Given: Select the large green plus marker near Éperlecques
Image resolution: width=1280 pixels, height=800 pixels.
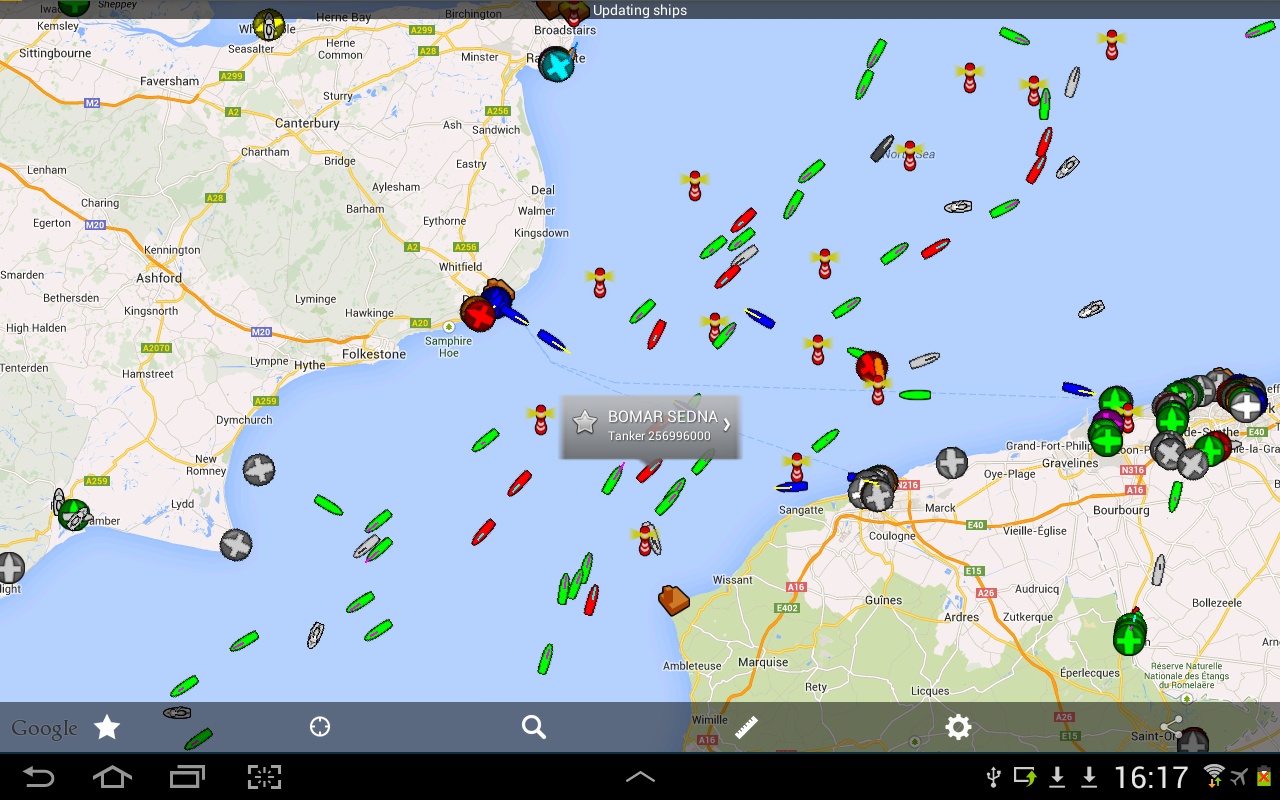Looking at the screenshot, I should [1130, 635].
